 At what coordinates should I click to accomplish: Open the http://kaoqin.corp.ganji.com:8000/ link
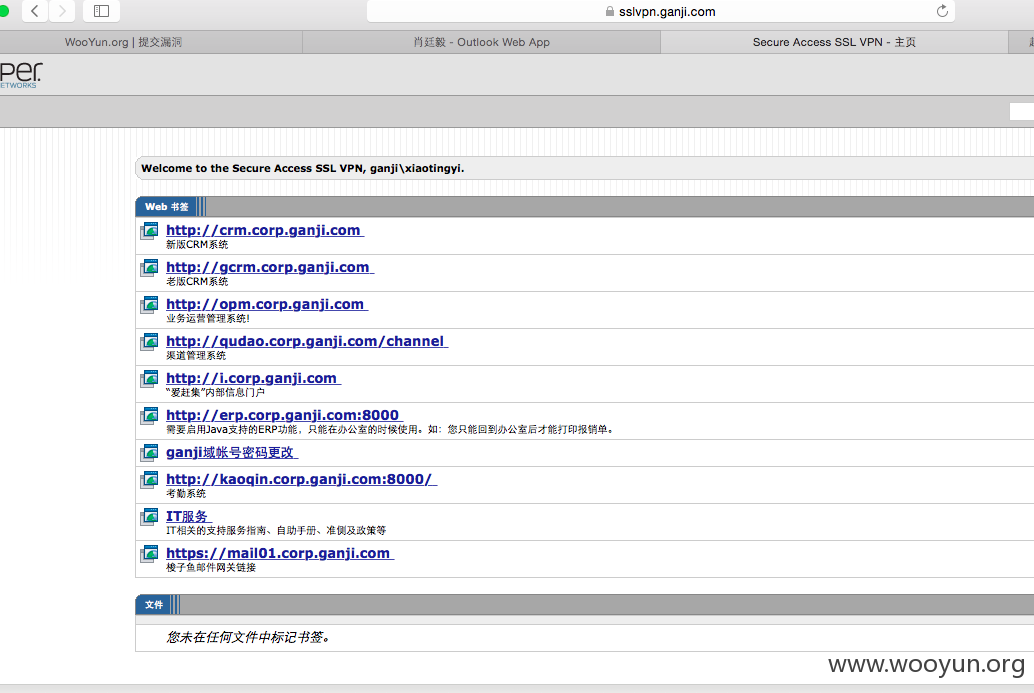[x=301, y=479]
